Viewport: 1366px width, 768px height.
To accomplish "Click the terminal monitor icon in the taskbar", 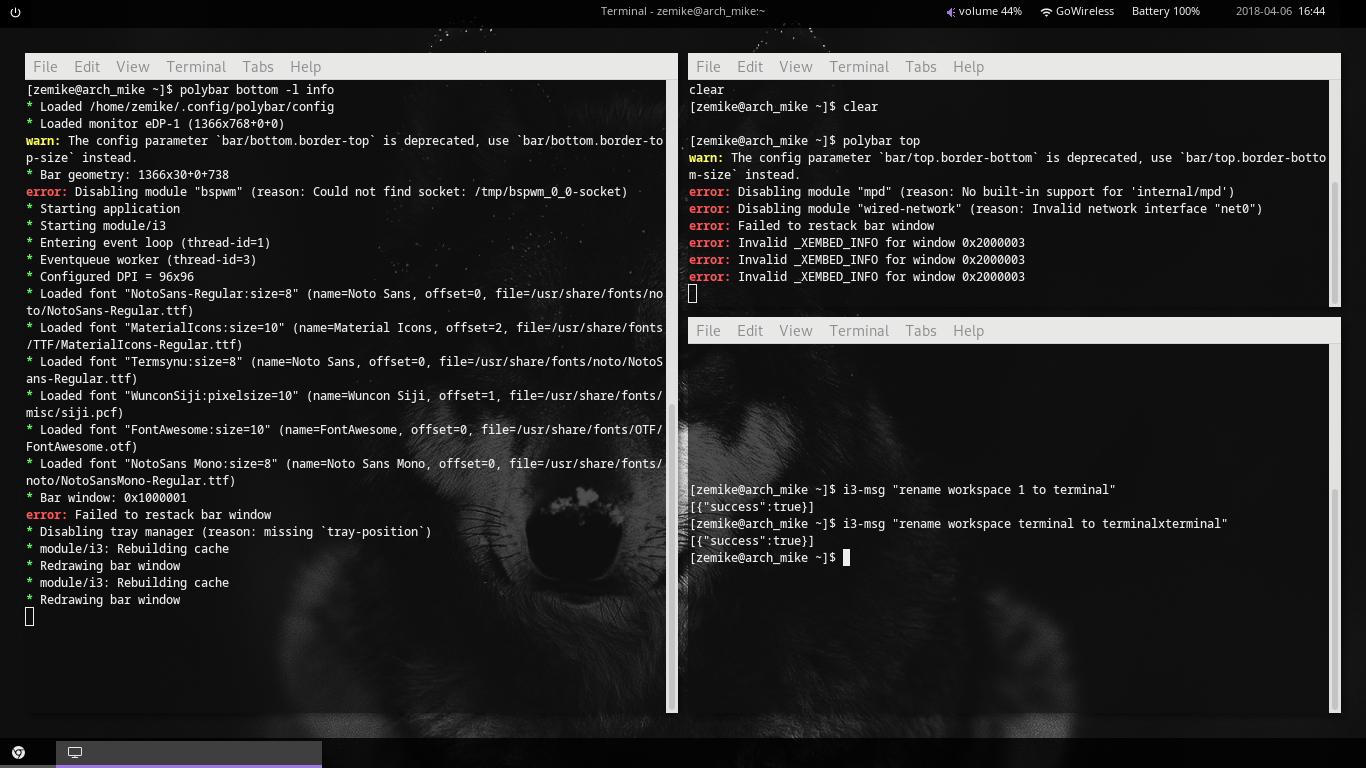I will 75,753.
